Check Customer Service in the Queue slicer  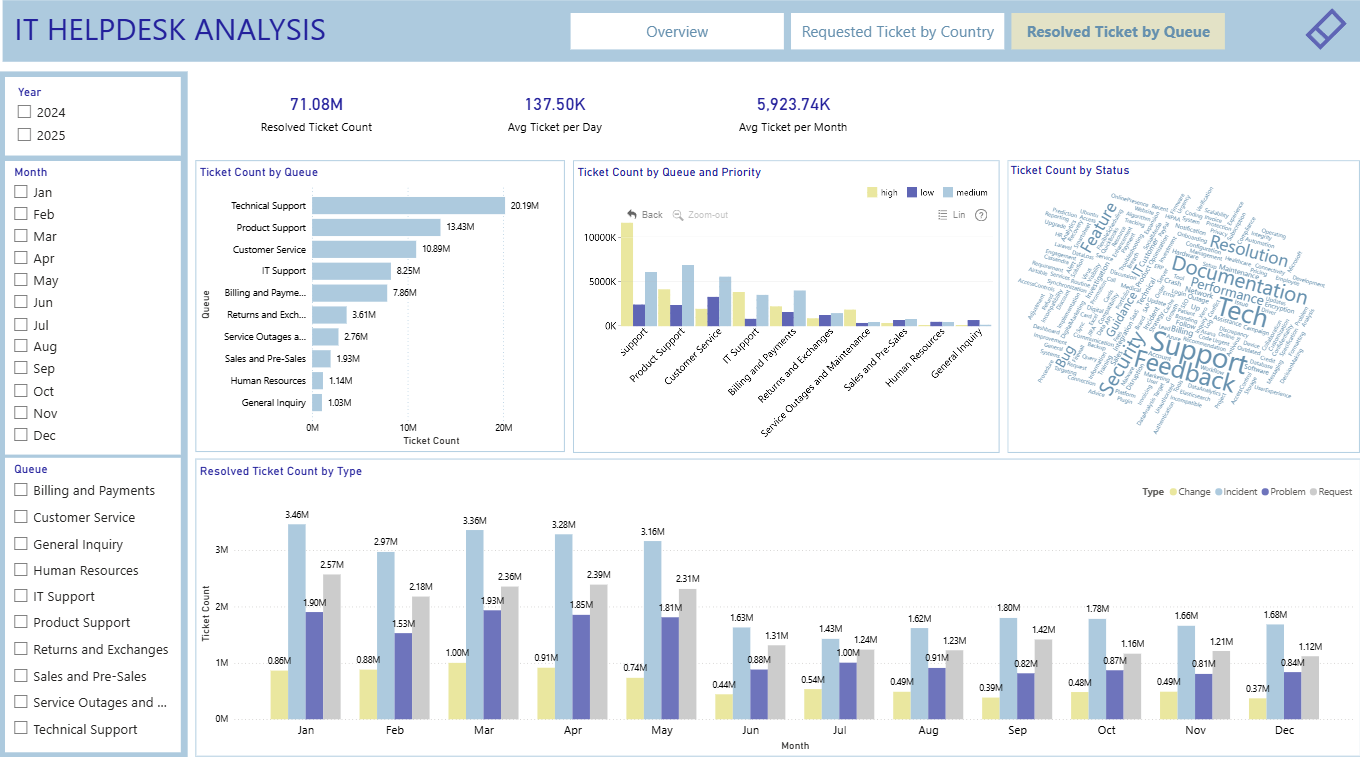point(21,517)
